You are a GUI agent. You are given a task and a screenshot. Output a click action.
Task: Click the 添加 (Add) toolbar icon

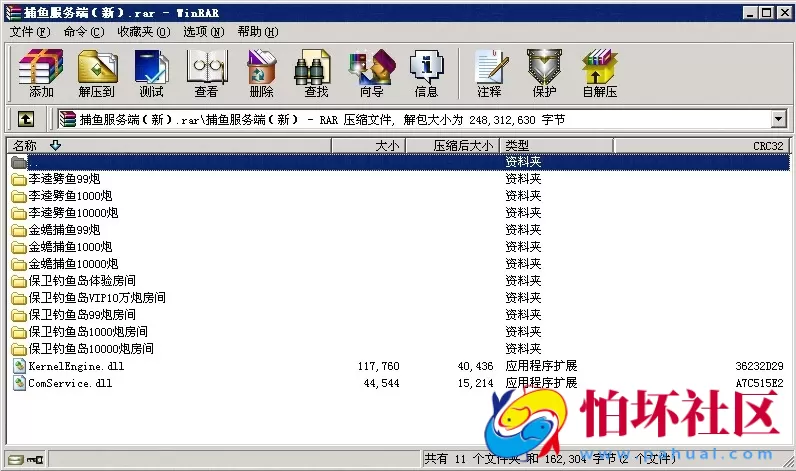coord(41,66)
